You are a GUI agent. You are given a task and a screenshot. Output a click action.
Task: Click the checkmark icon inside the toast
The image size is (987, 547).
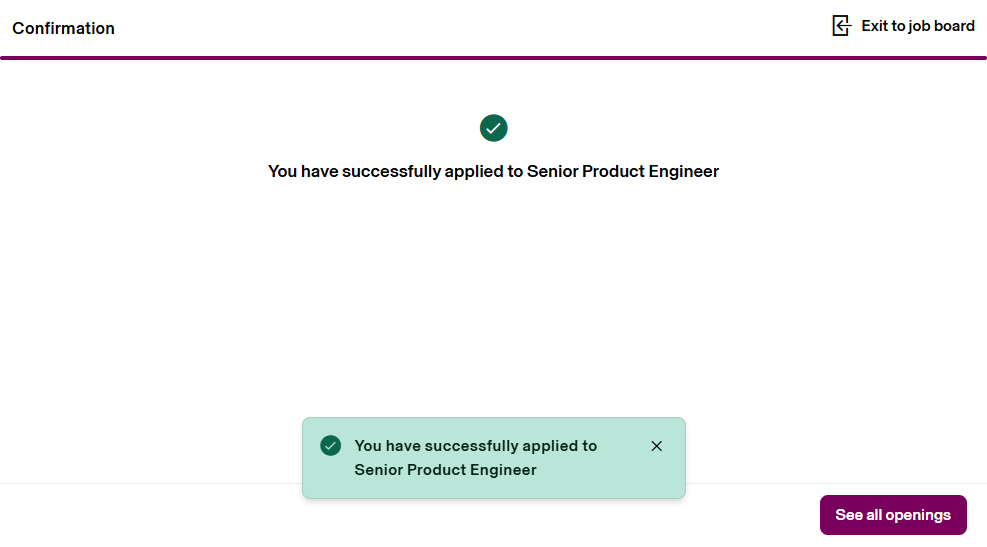[331, 445]
